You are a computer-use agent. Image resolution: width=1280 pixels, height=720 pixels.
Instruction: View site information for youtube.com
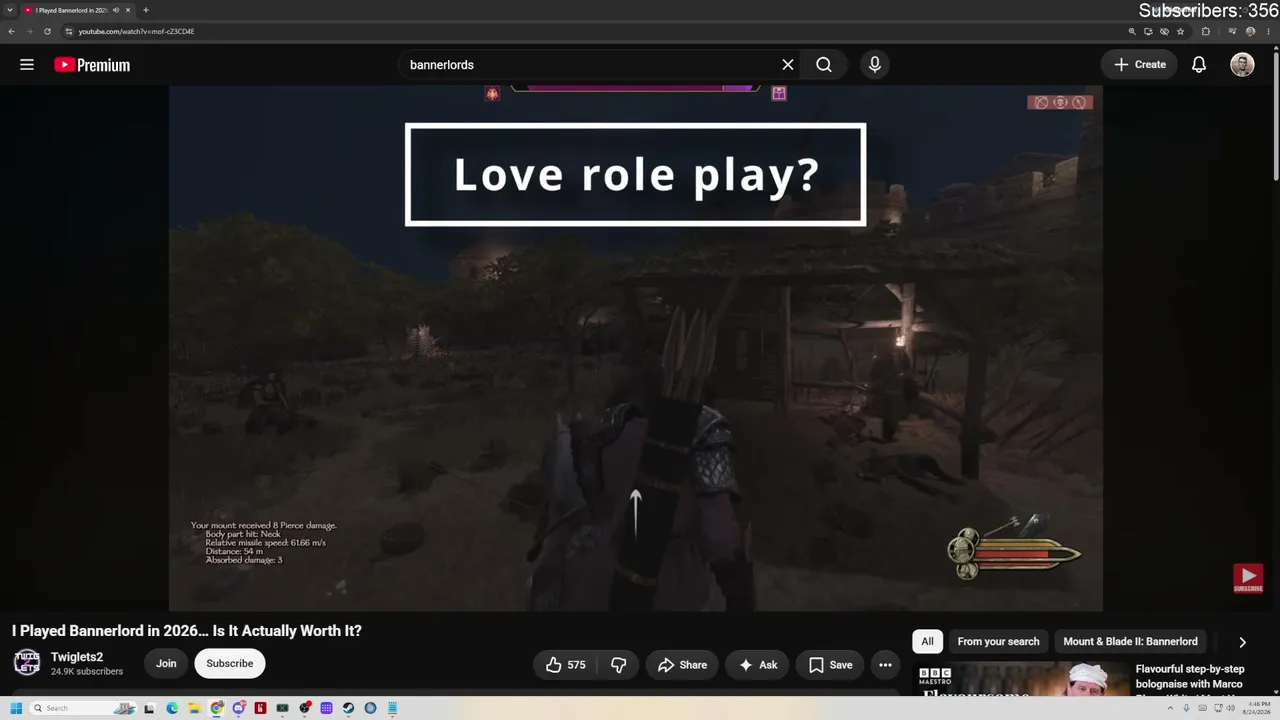coord(69,31)
